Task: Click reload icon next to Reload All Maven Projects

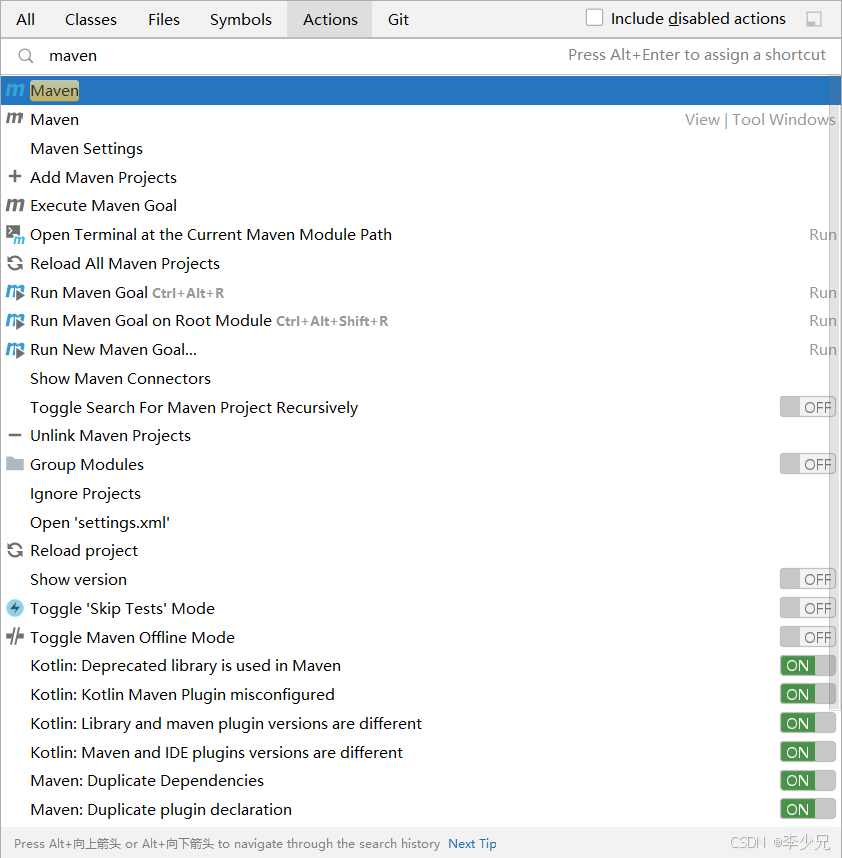Action: 15,263
